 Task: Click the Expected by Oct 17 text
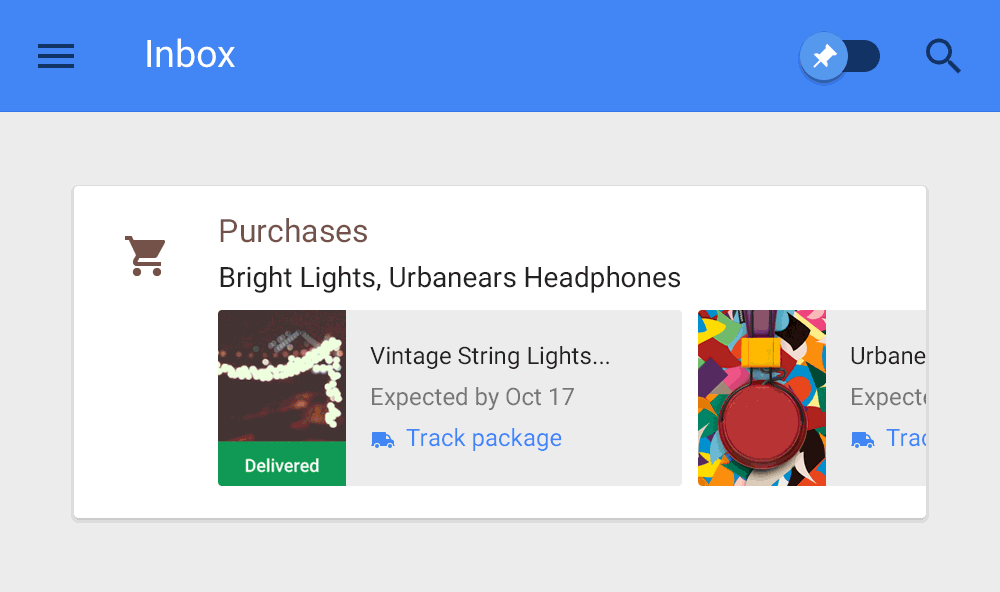pyautogui.click(x=472, y=397)
